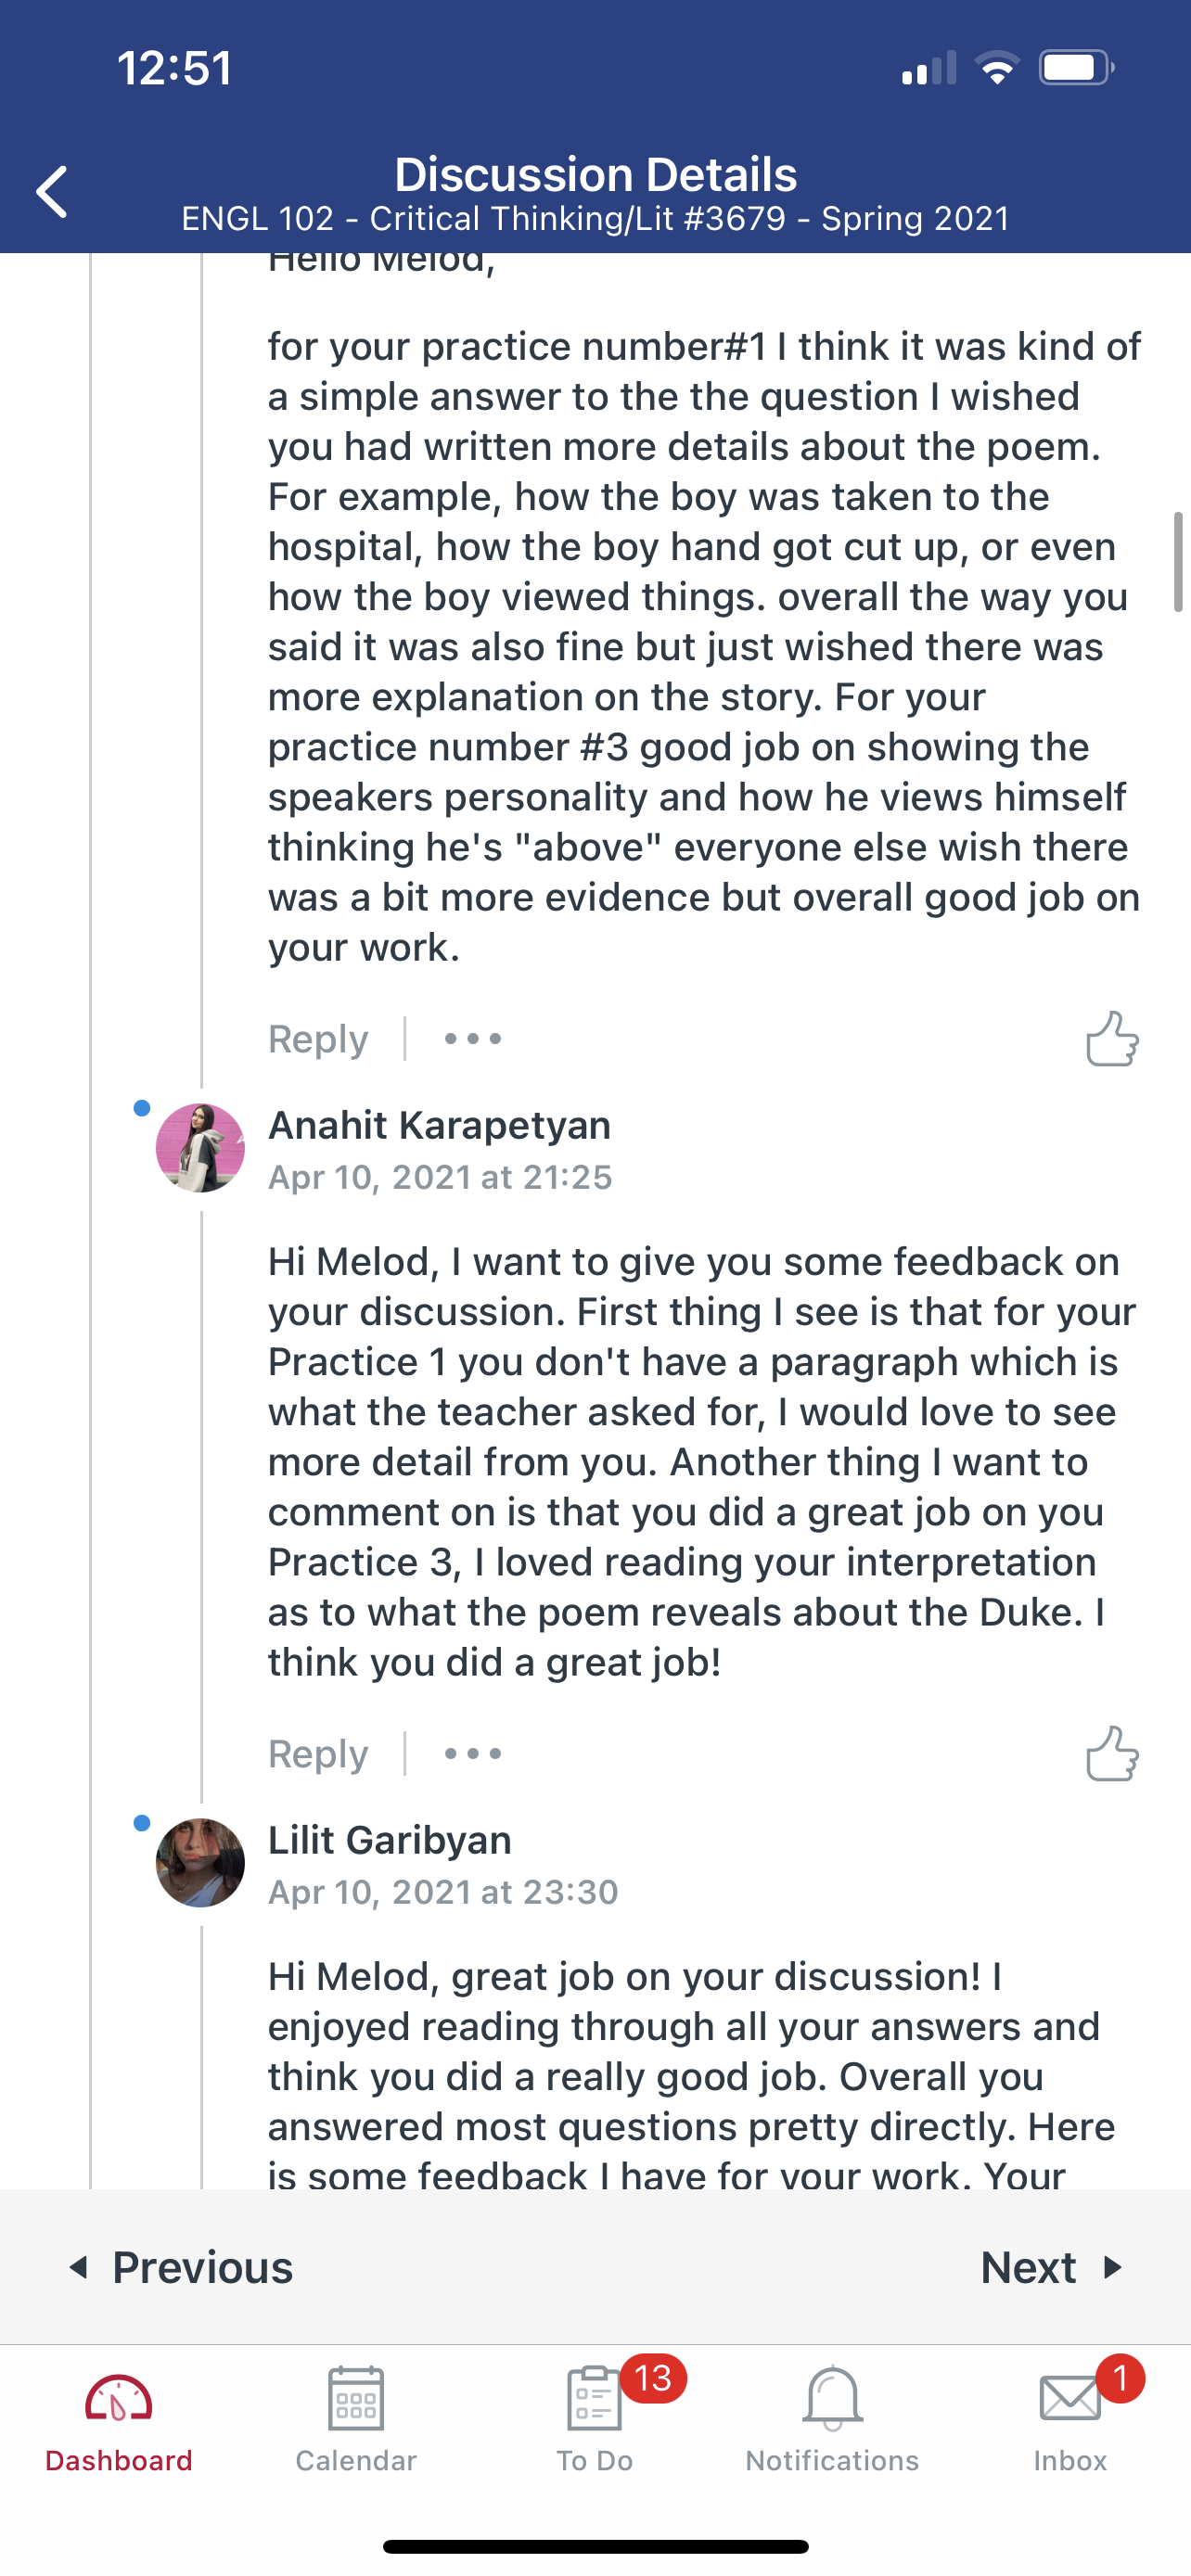This screenshot has width=1191, height=2576.
Task: Open Anahit Karapetyan's profile picture
Action: 200,1148
